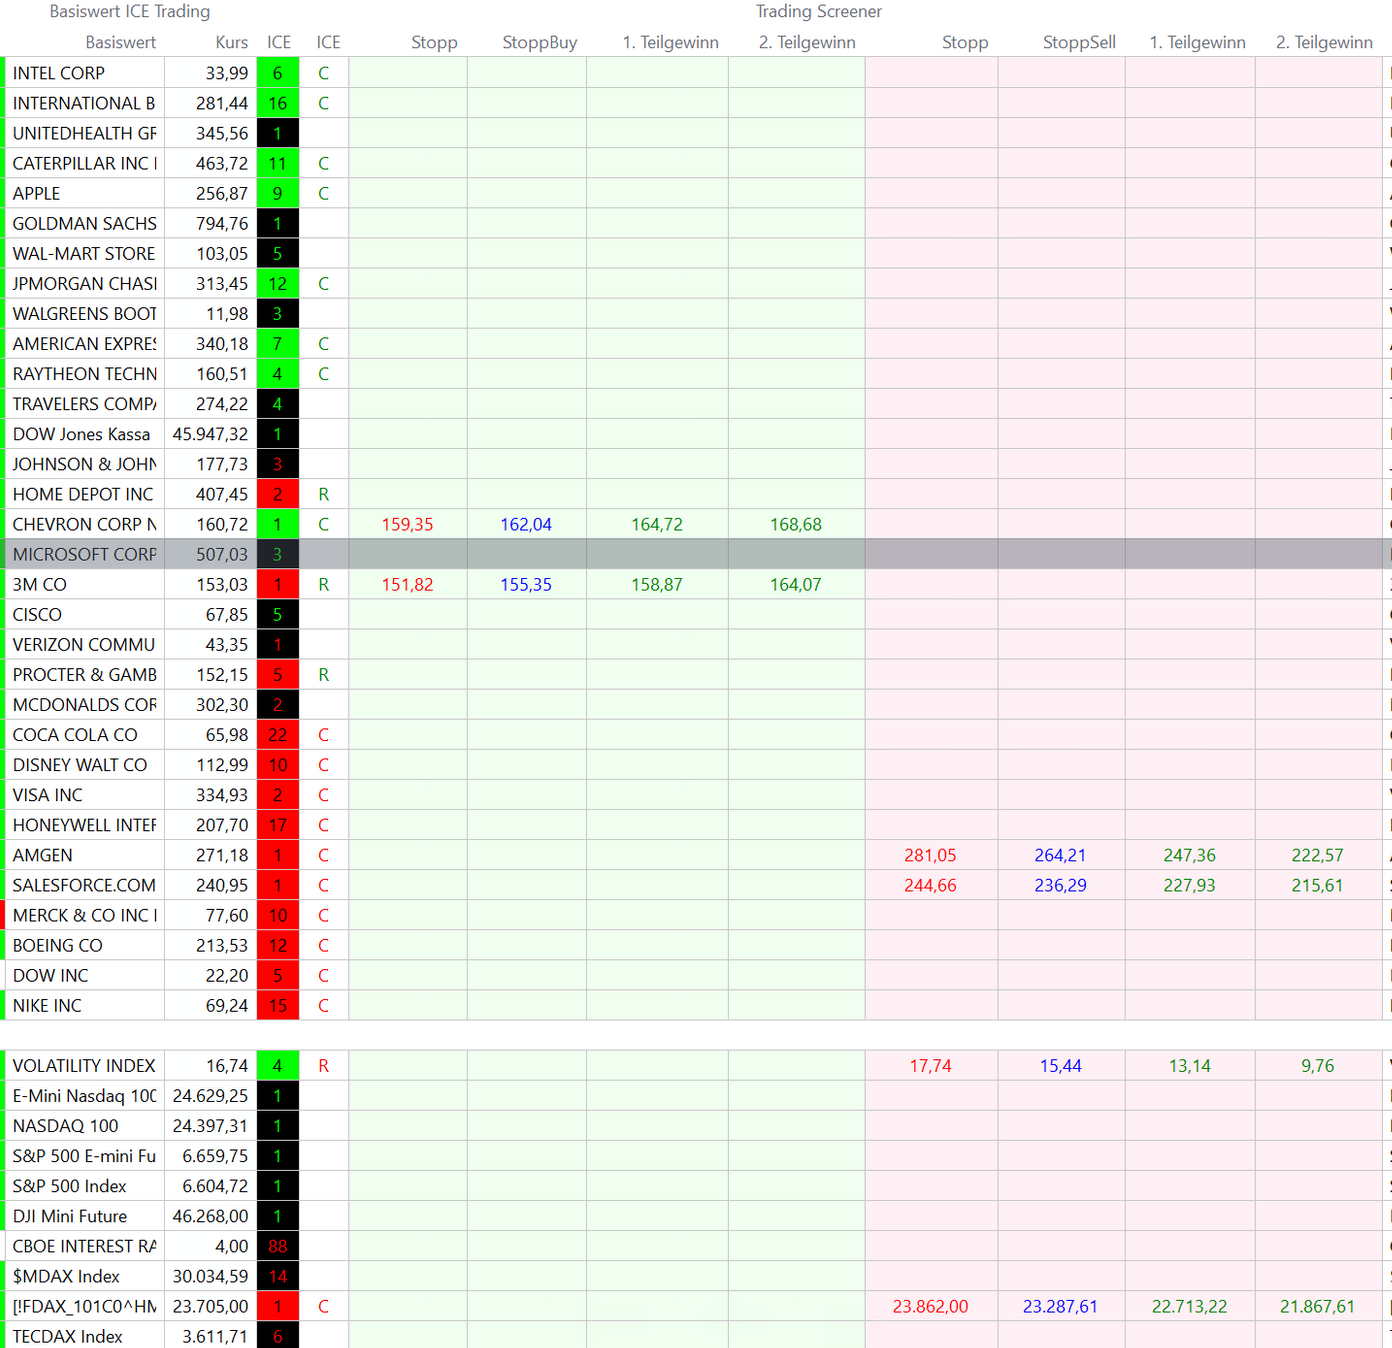Click green R signal in HOME DEPOT row

[x=323, y=494]
